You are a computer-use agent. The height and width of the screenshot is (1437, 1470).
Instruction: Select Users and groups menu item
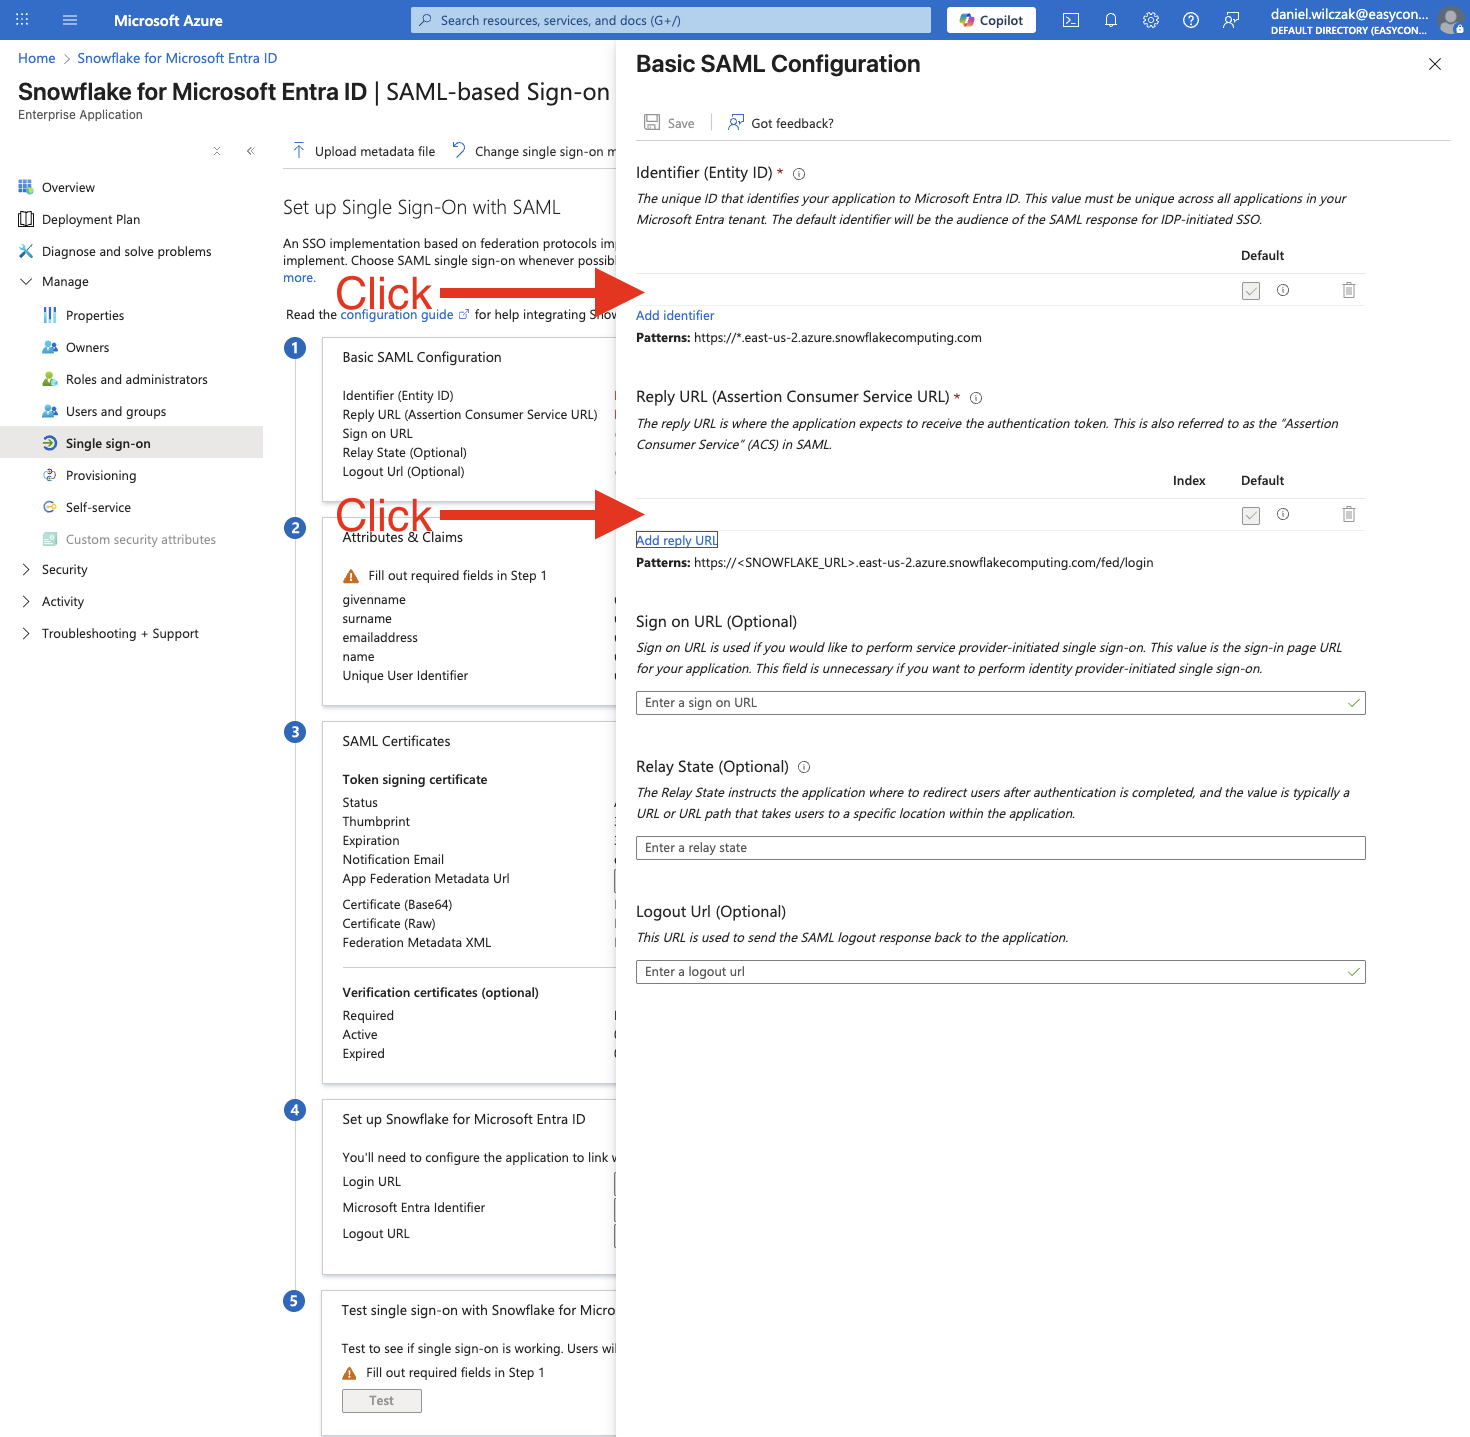coord(116,412)
